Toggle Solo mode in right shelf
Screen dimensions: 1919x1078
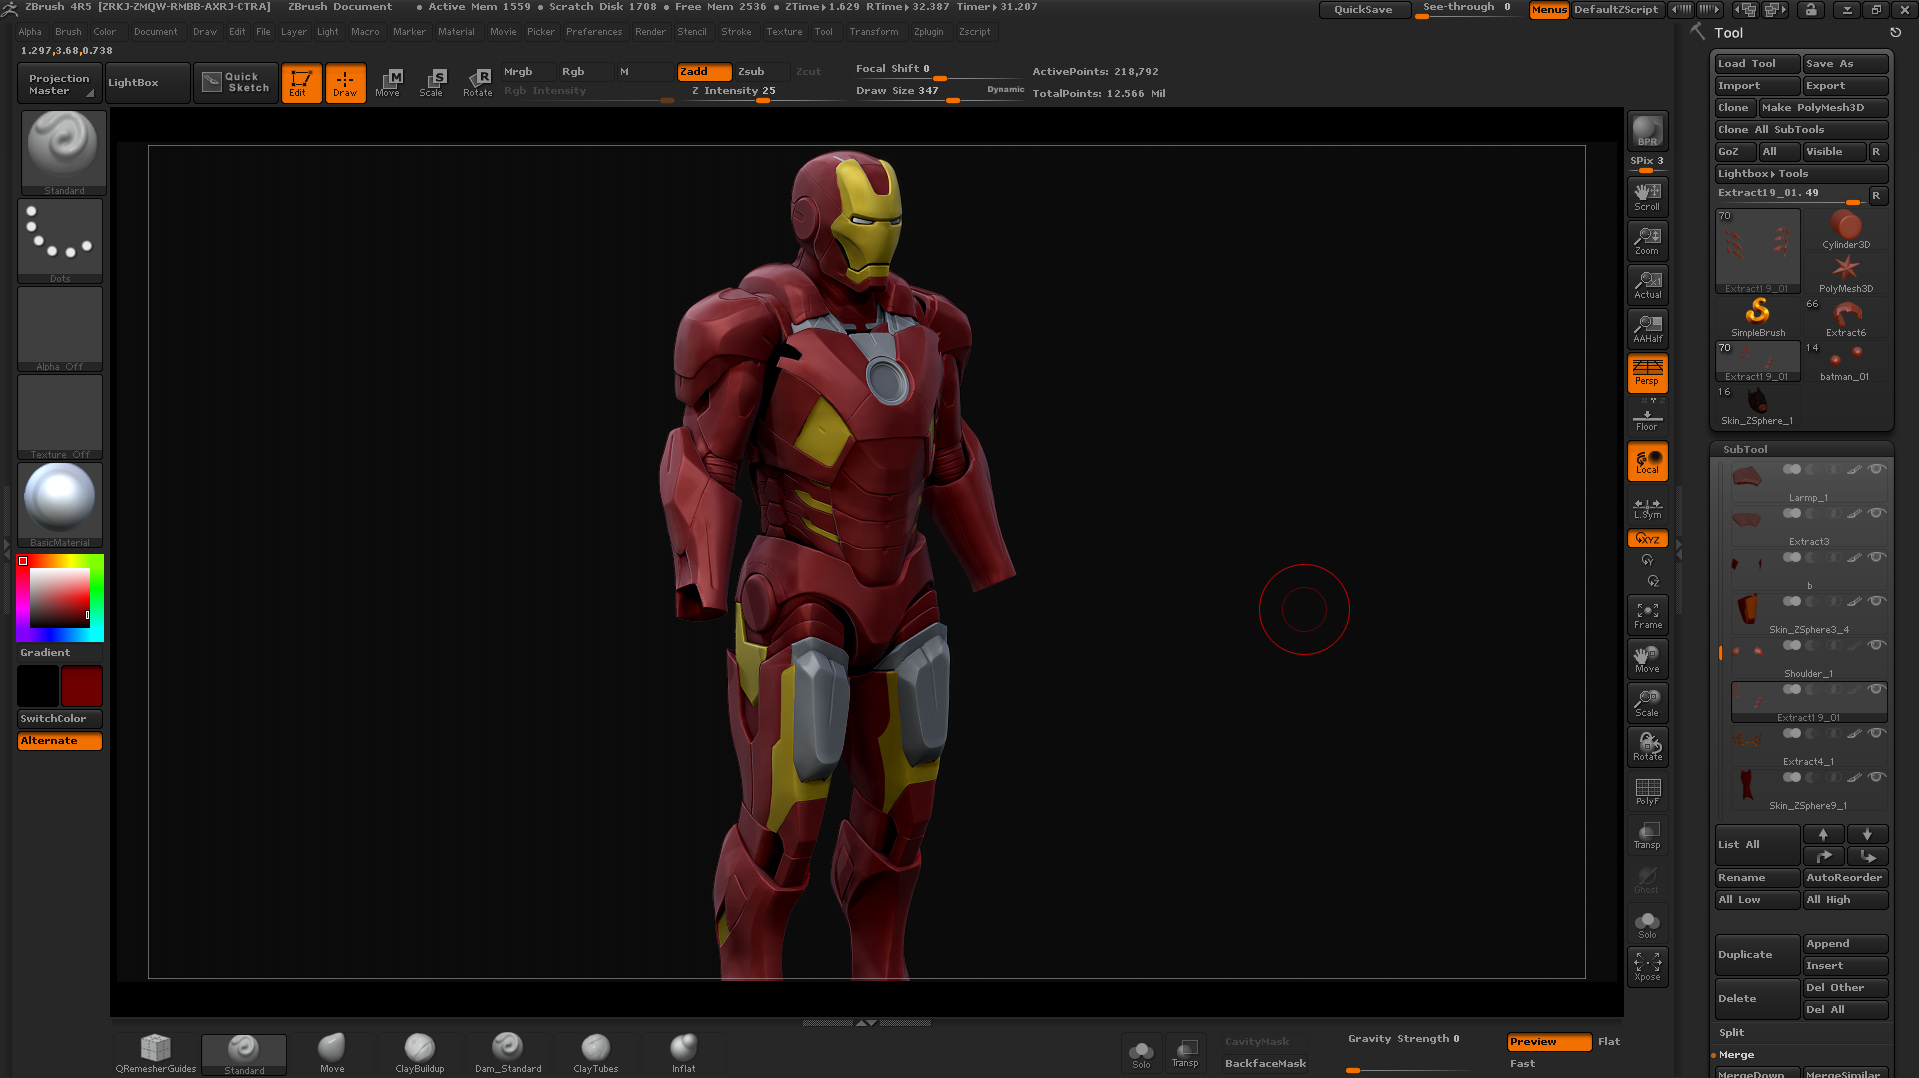coord(1647,924)
